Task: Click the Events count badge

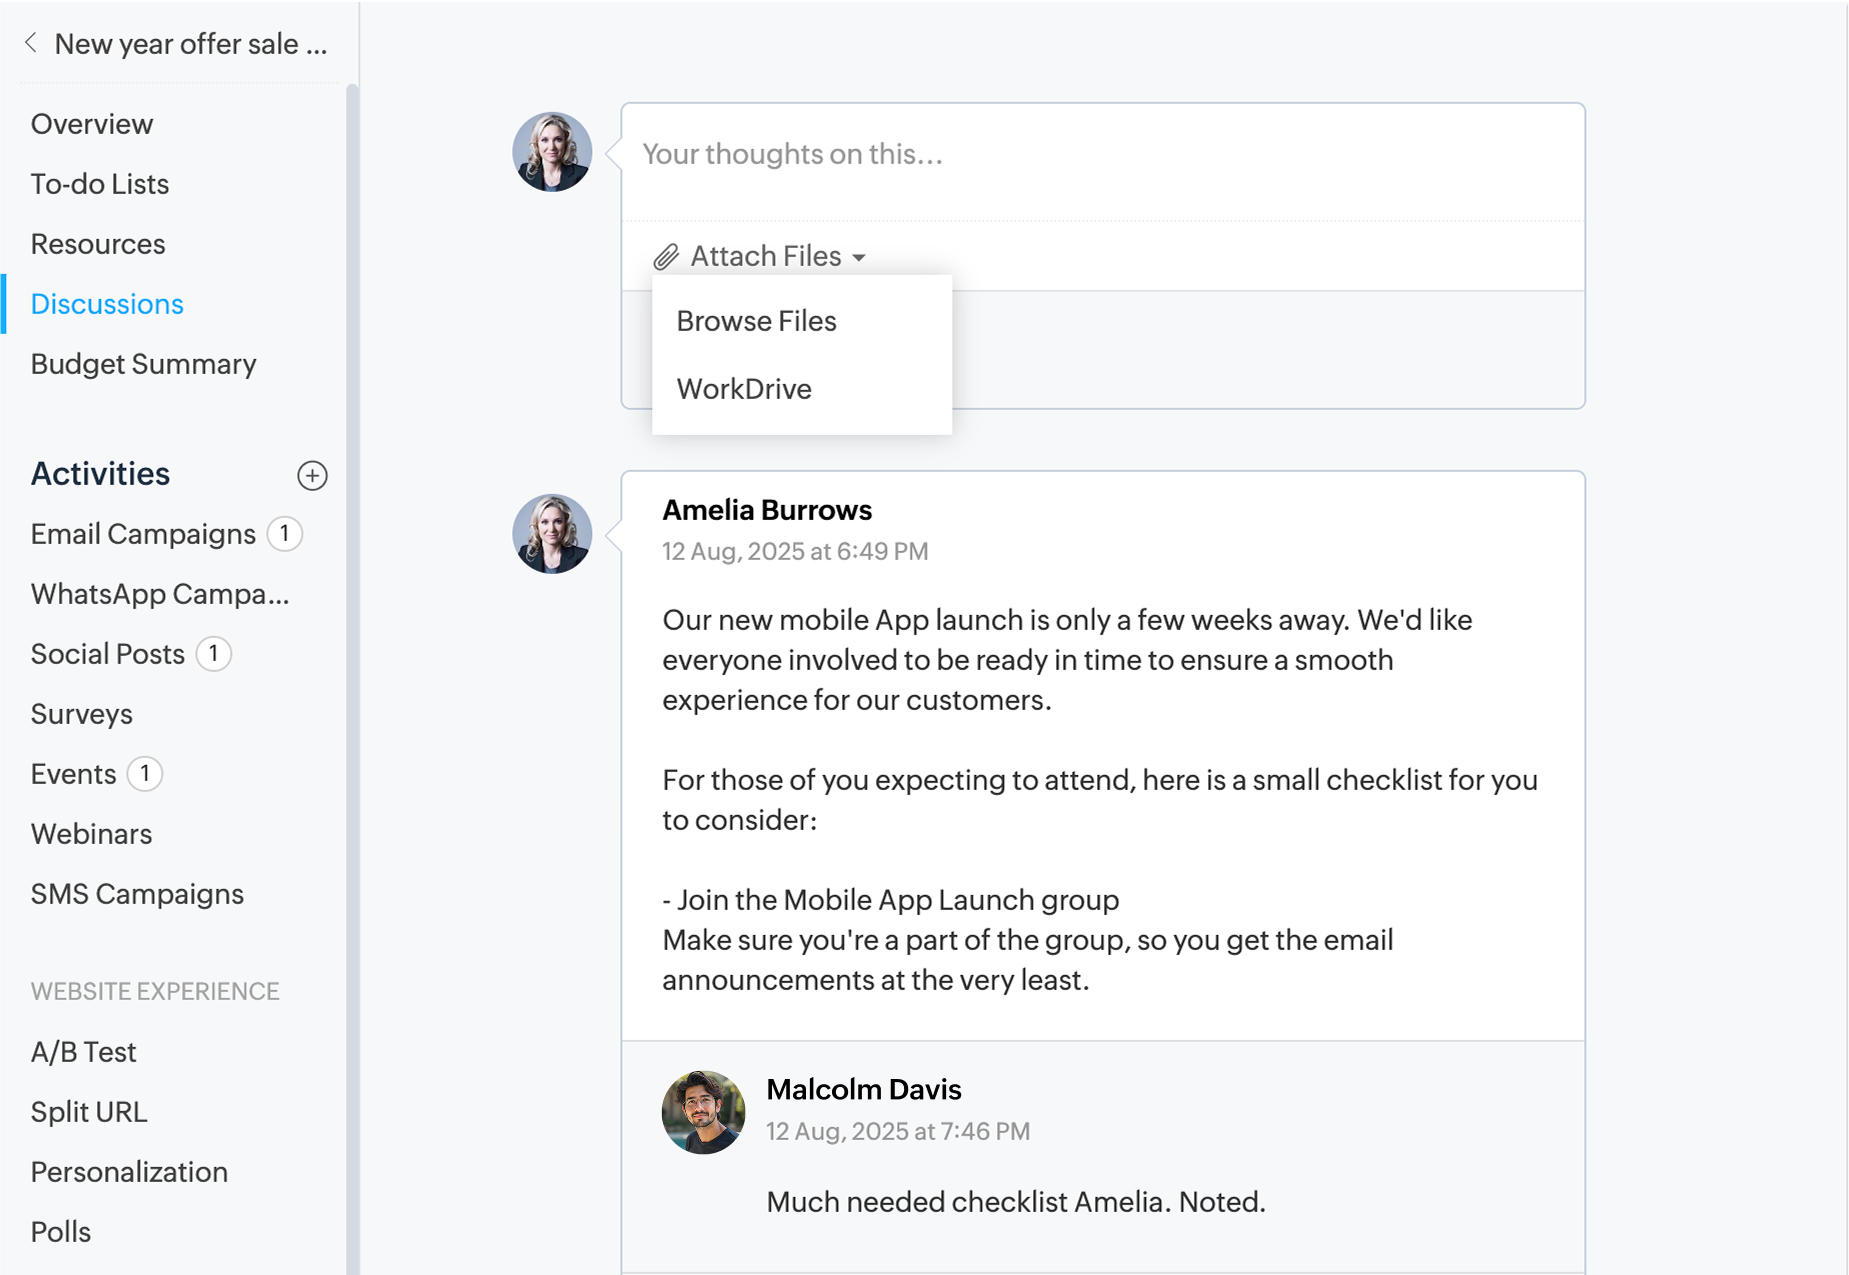Action: 145,774
